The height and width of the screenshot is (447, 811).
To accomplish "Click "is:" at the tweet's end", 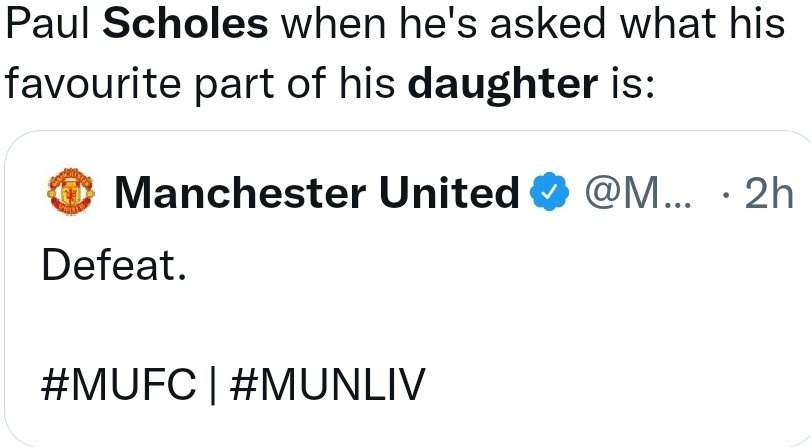I will pos(632,86).
